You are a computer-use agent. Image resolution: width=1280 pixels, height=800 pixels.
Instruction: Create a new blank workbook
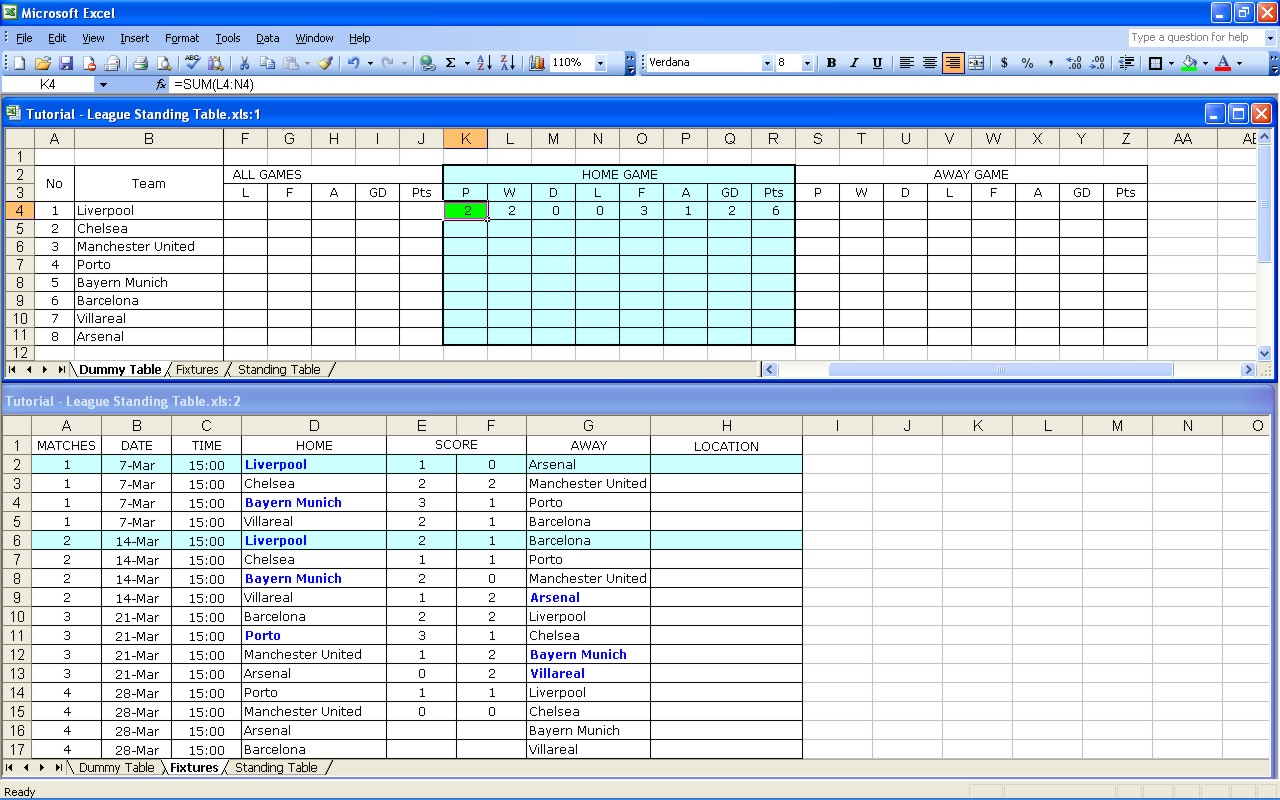pyautogui.click(x=19, y=63)
